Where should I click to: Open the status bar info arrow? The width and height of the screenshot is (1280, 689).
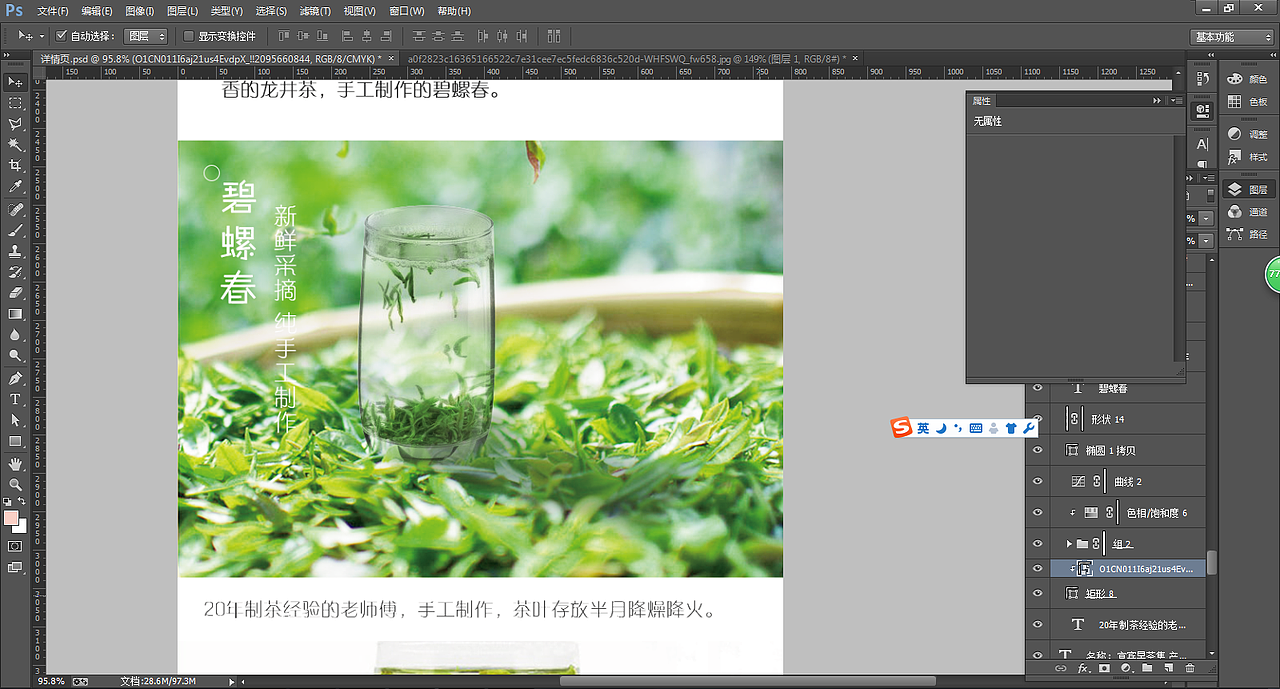[232, 681]
